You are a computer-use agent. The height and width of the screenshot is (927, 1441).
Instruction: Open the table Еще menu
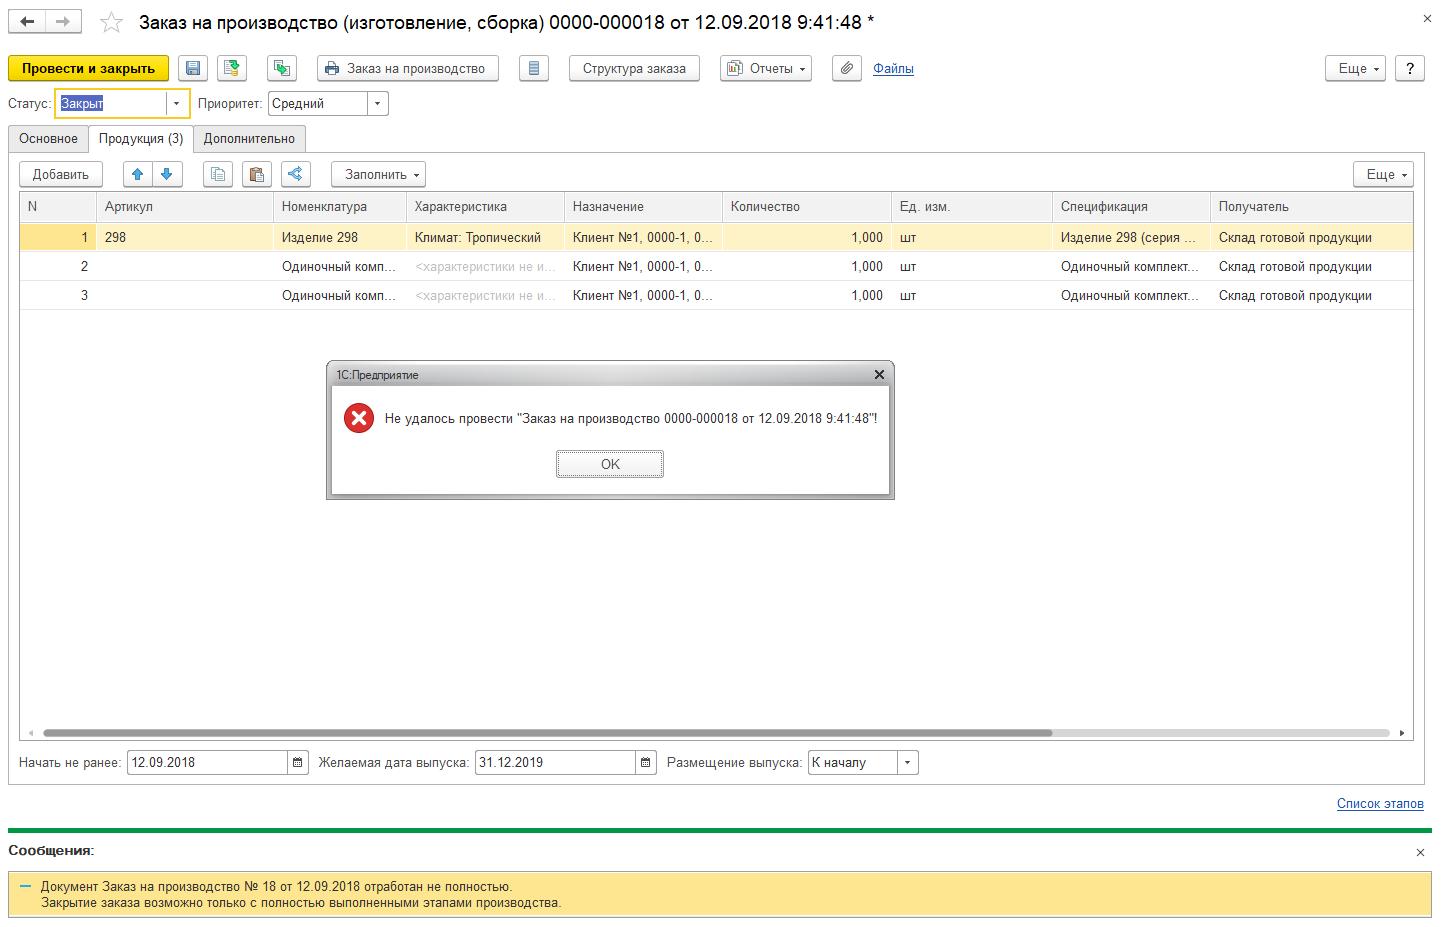point(1383,174)
